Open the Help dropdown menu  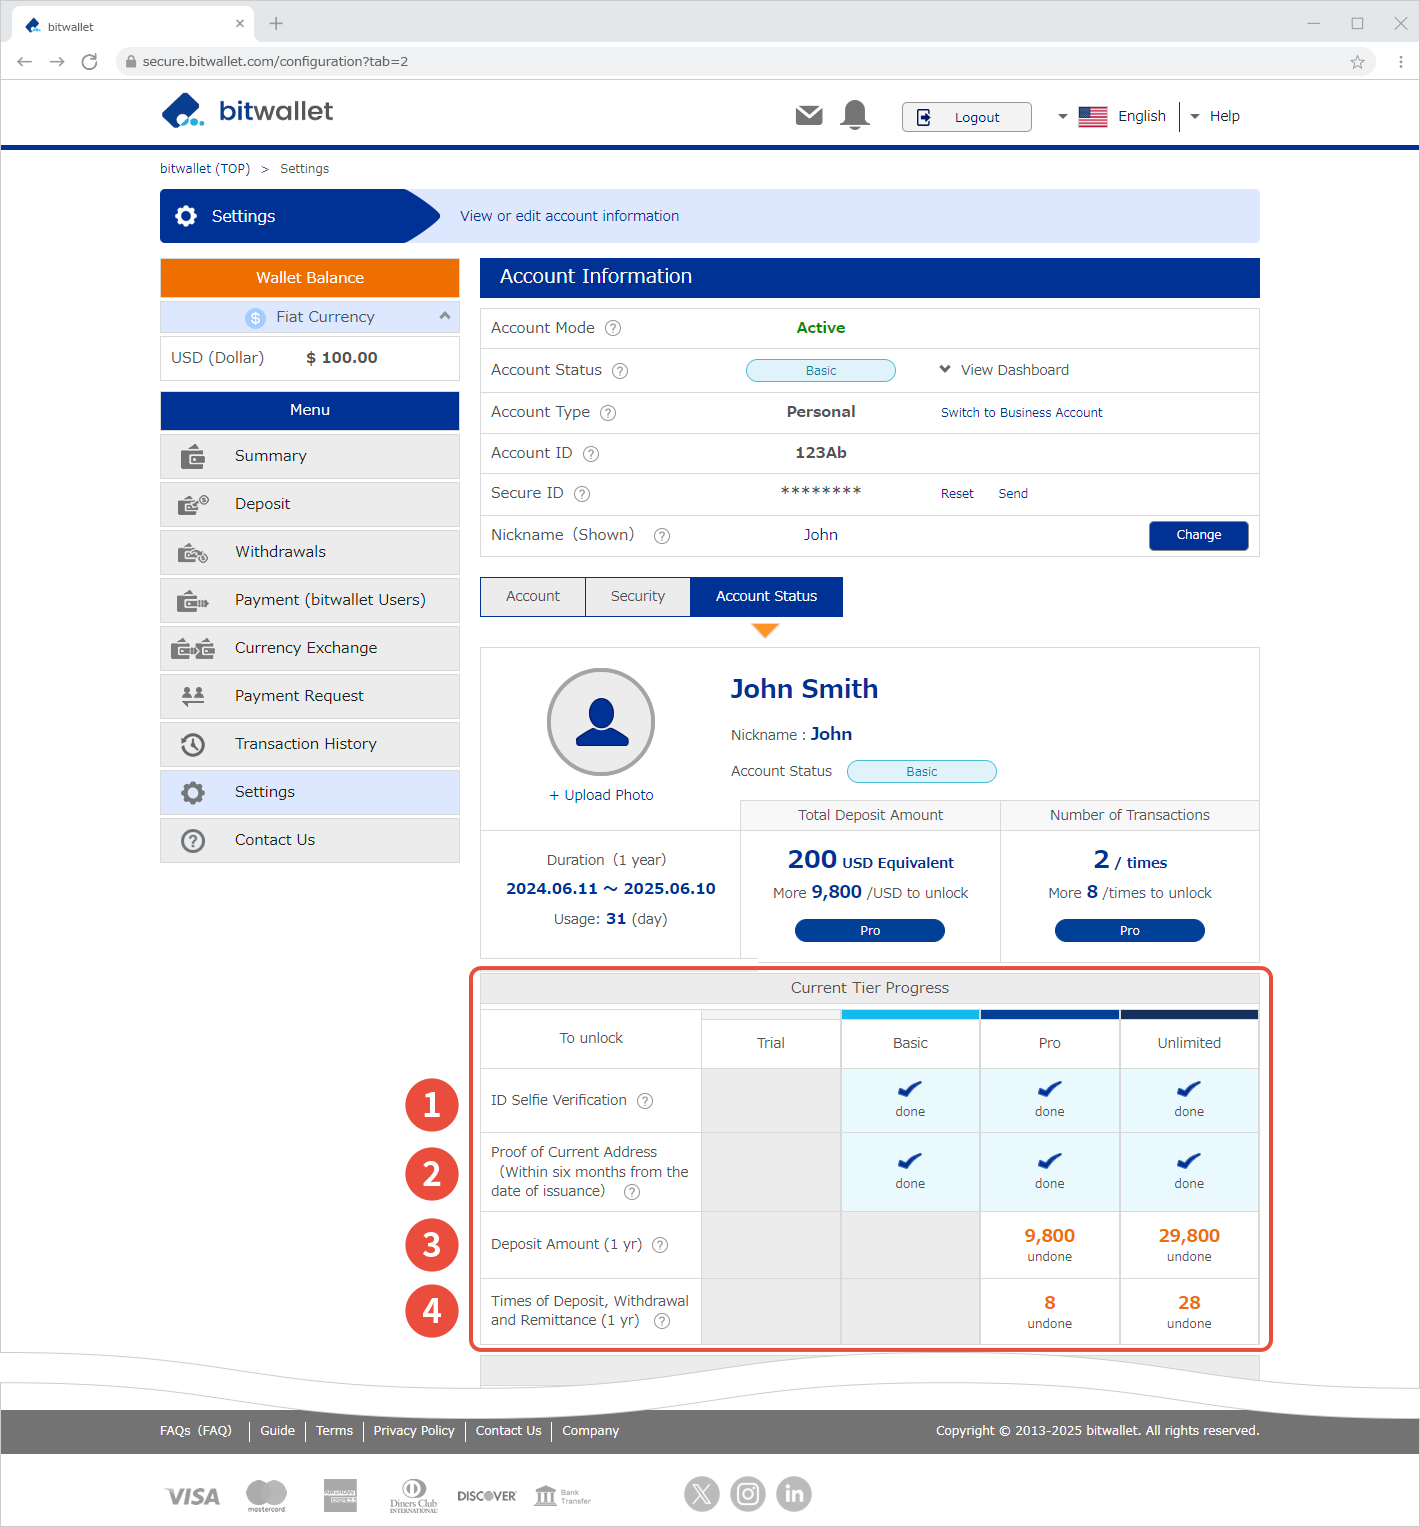click(1215, 116)
